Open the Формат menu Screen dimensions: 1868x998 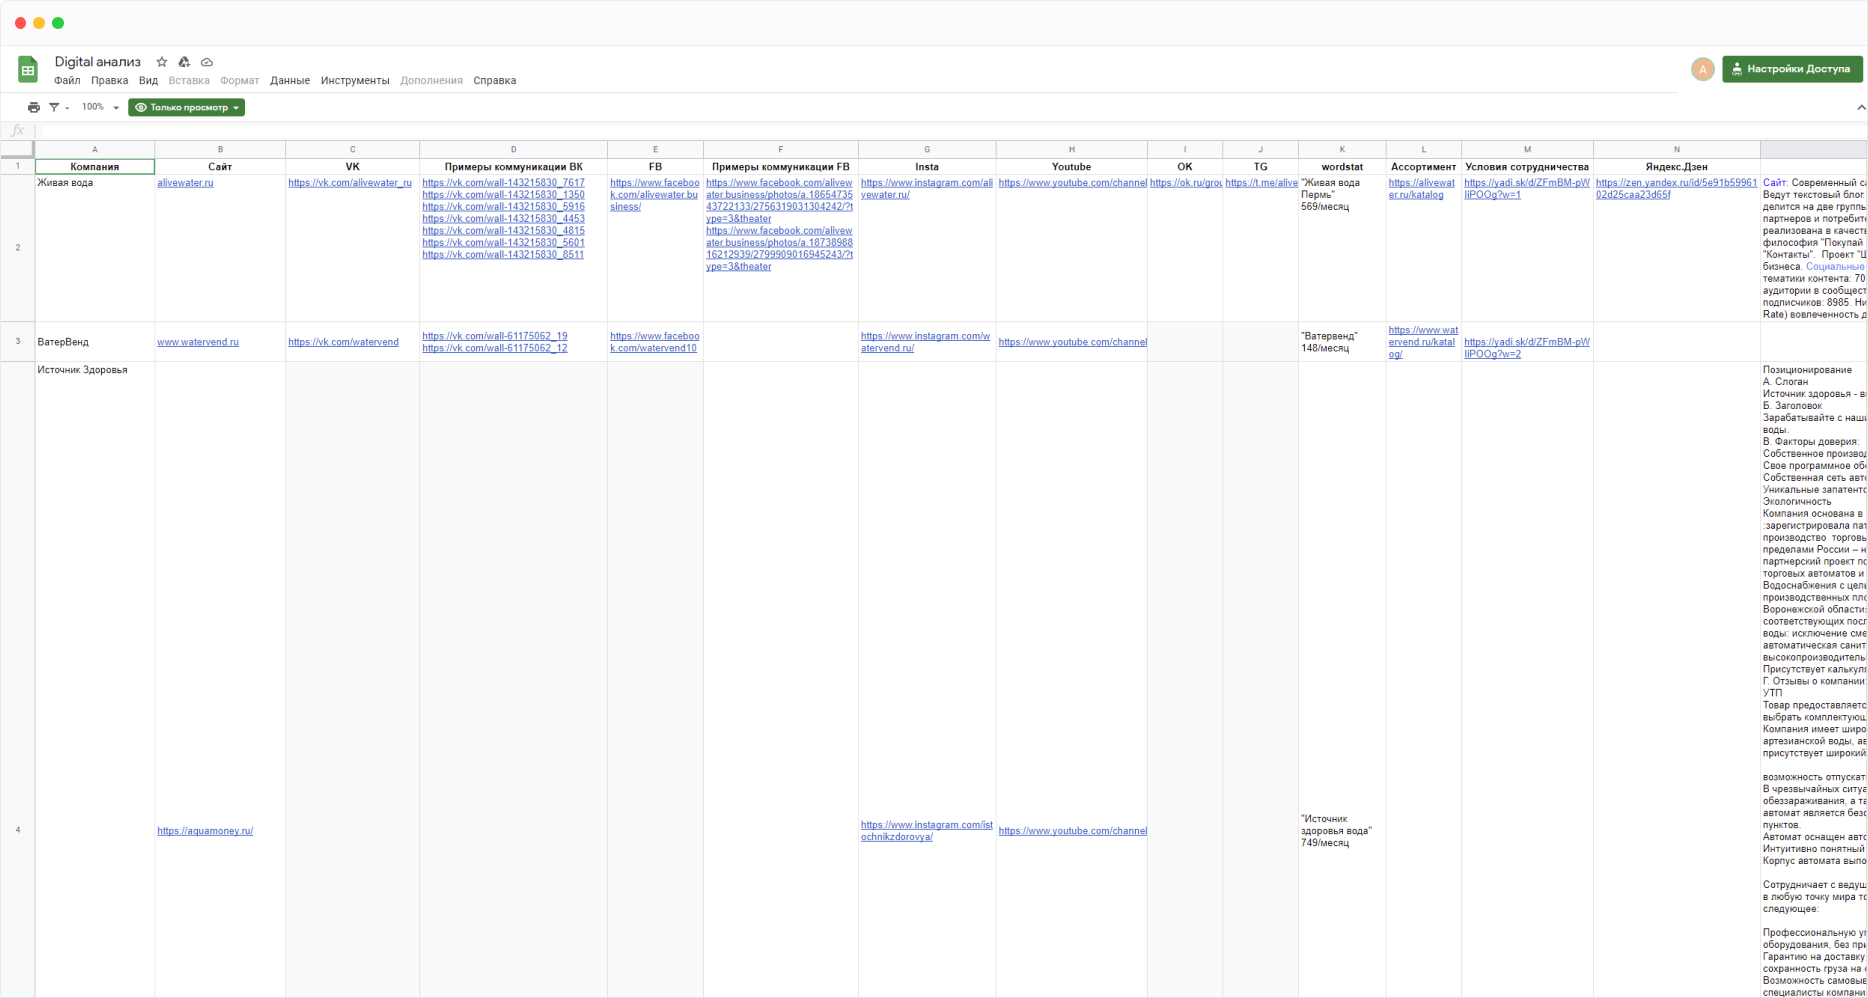pyautogui.click(x=239, y=81)
